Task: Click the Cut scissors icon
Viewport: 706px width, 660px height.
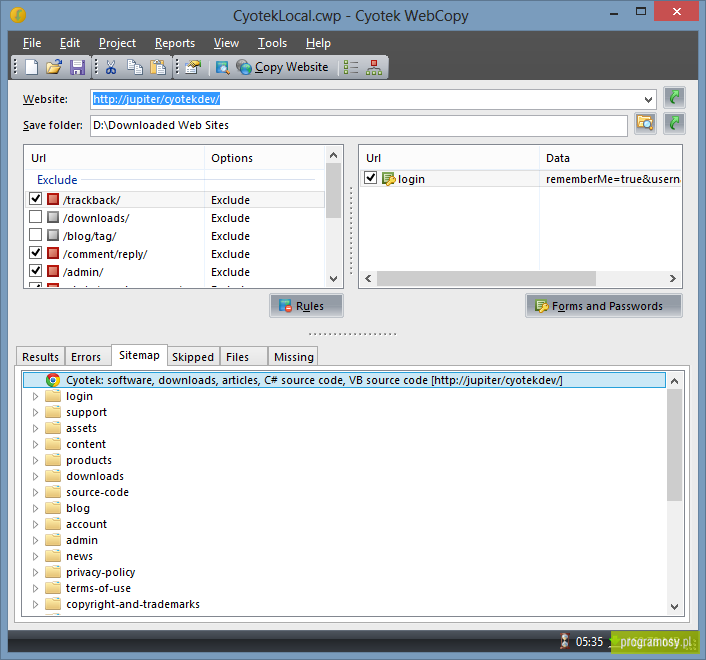Action: pyautogui.click(x=111, y=67)
